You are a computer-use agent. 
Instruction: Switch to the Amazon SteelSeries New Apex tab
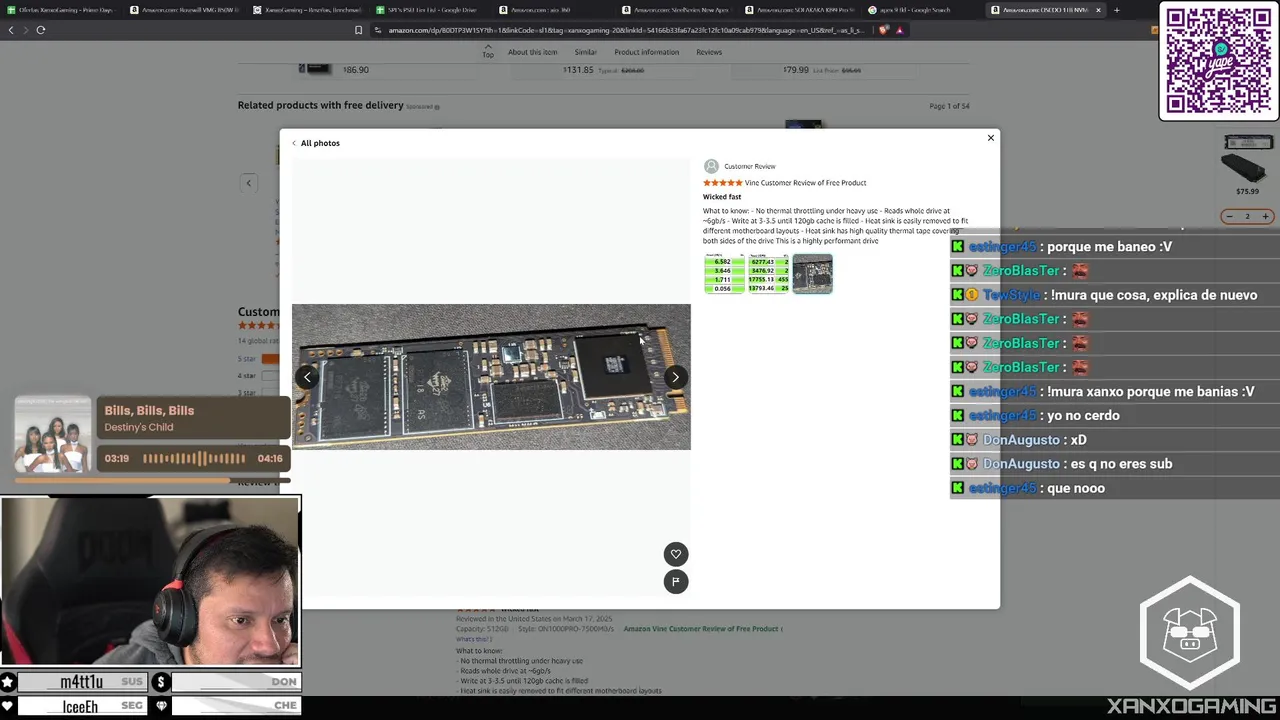click(x=676, y=10)
